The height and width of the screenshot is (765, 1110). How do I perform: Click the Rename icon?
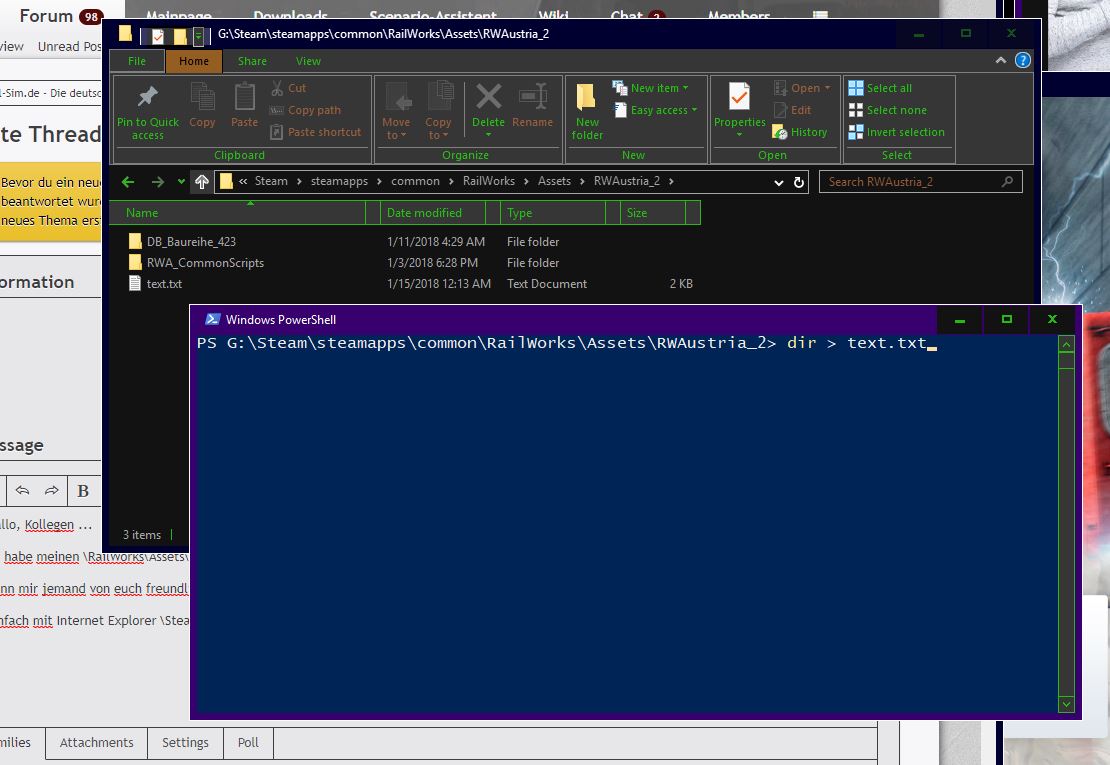[532, 96]
